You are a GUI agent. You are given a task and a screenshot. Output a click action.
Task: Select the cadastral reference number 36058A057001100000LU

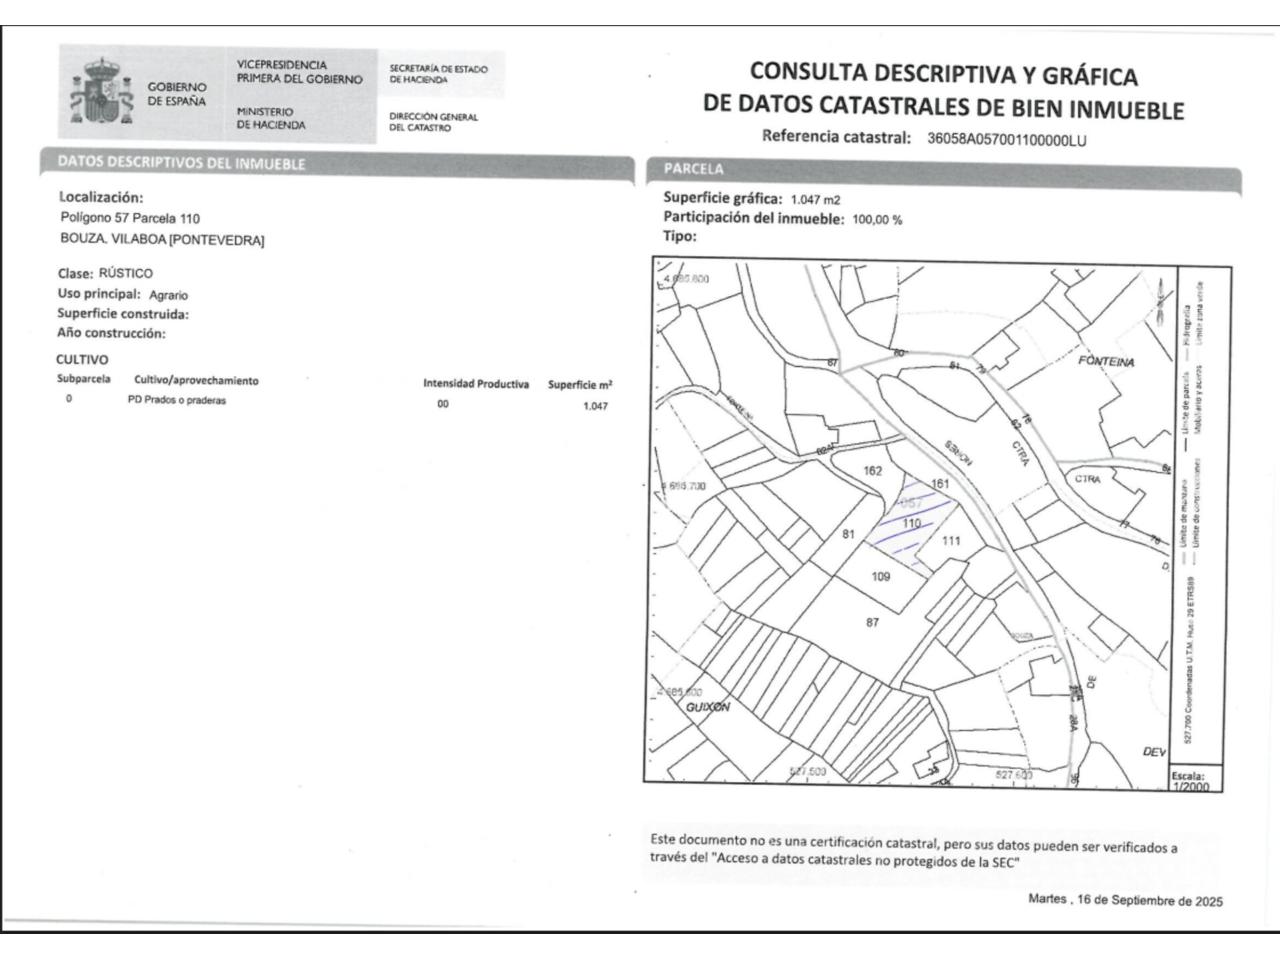point(1006,141)
